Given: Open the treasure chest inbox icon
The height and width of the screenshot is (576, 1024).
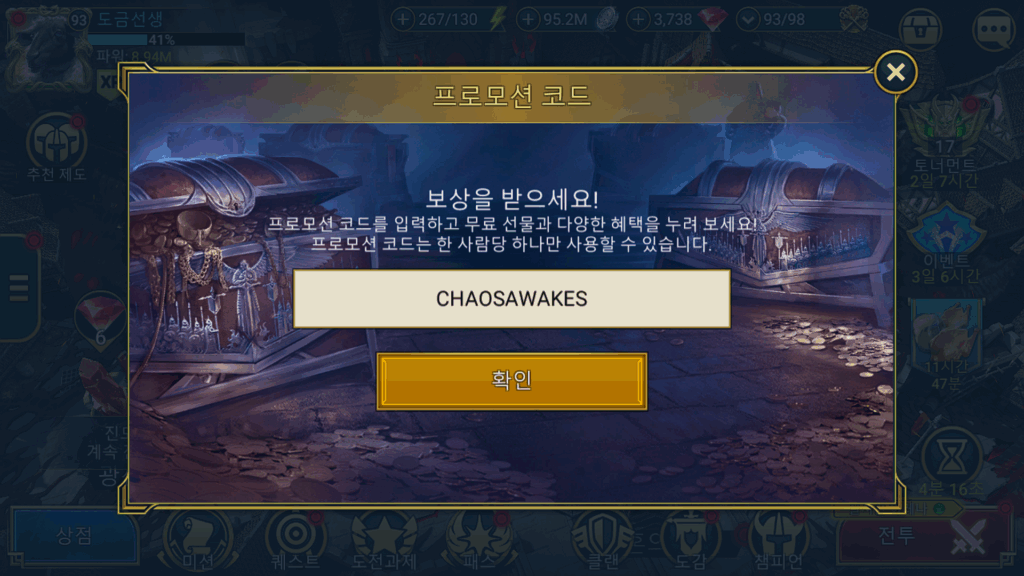Looking at the screenshot, I should click(920, 29).
